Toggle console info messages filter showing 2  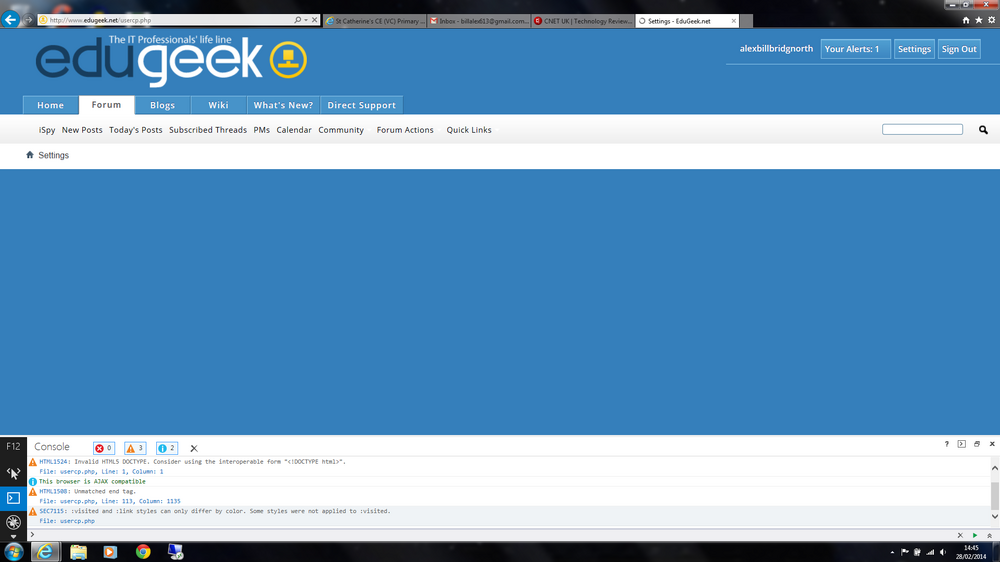(x=166, y=448)
